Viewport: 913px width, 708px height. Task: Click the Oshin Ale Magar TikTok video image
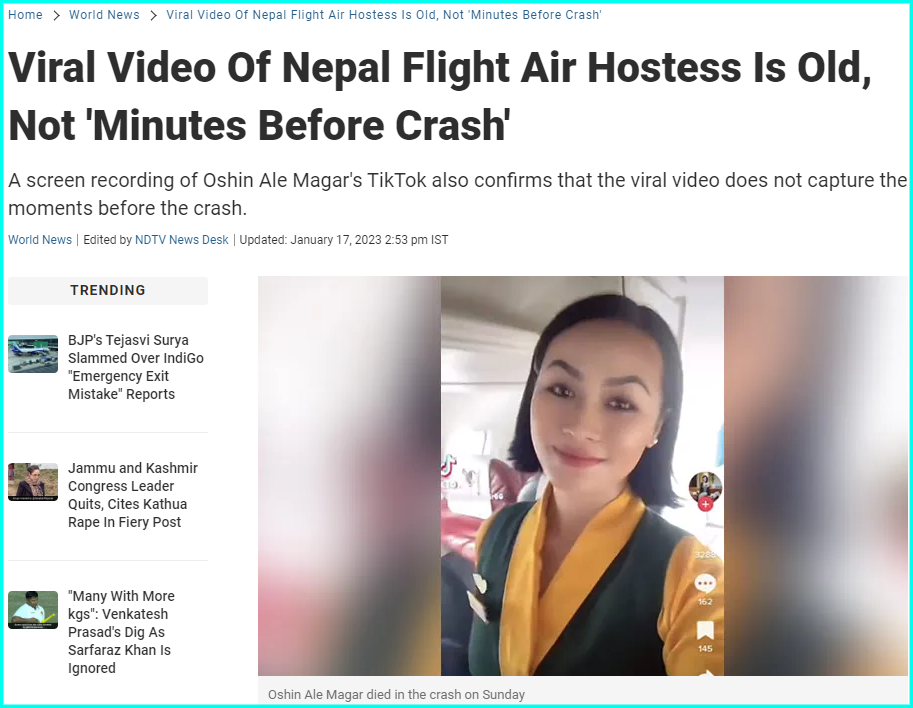pos(582,476)
